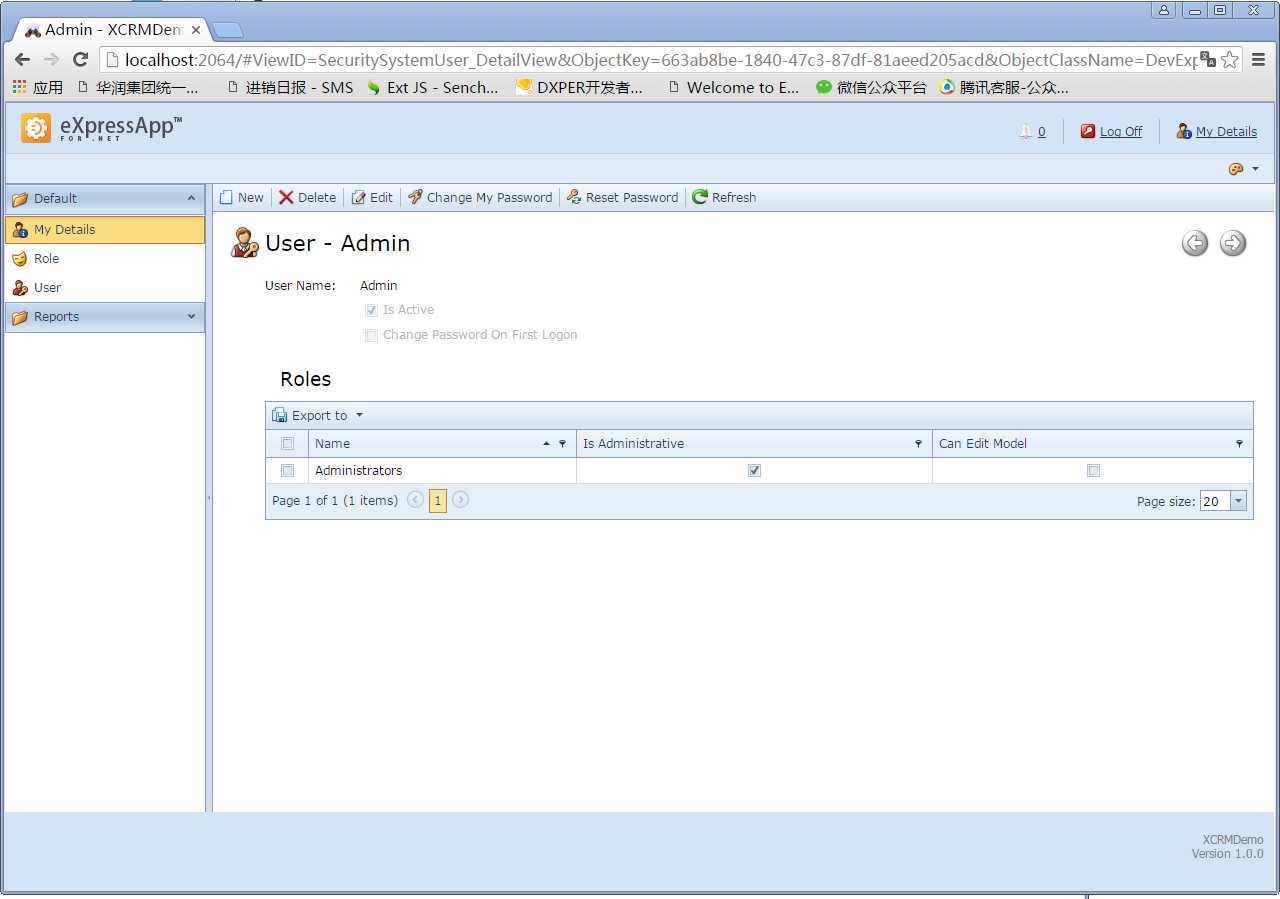Click the next page pager arrow

[460, 500]
